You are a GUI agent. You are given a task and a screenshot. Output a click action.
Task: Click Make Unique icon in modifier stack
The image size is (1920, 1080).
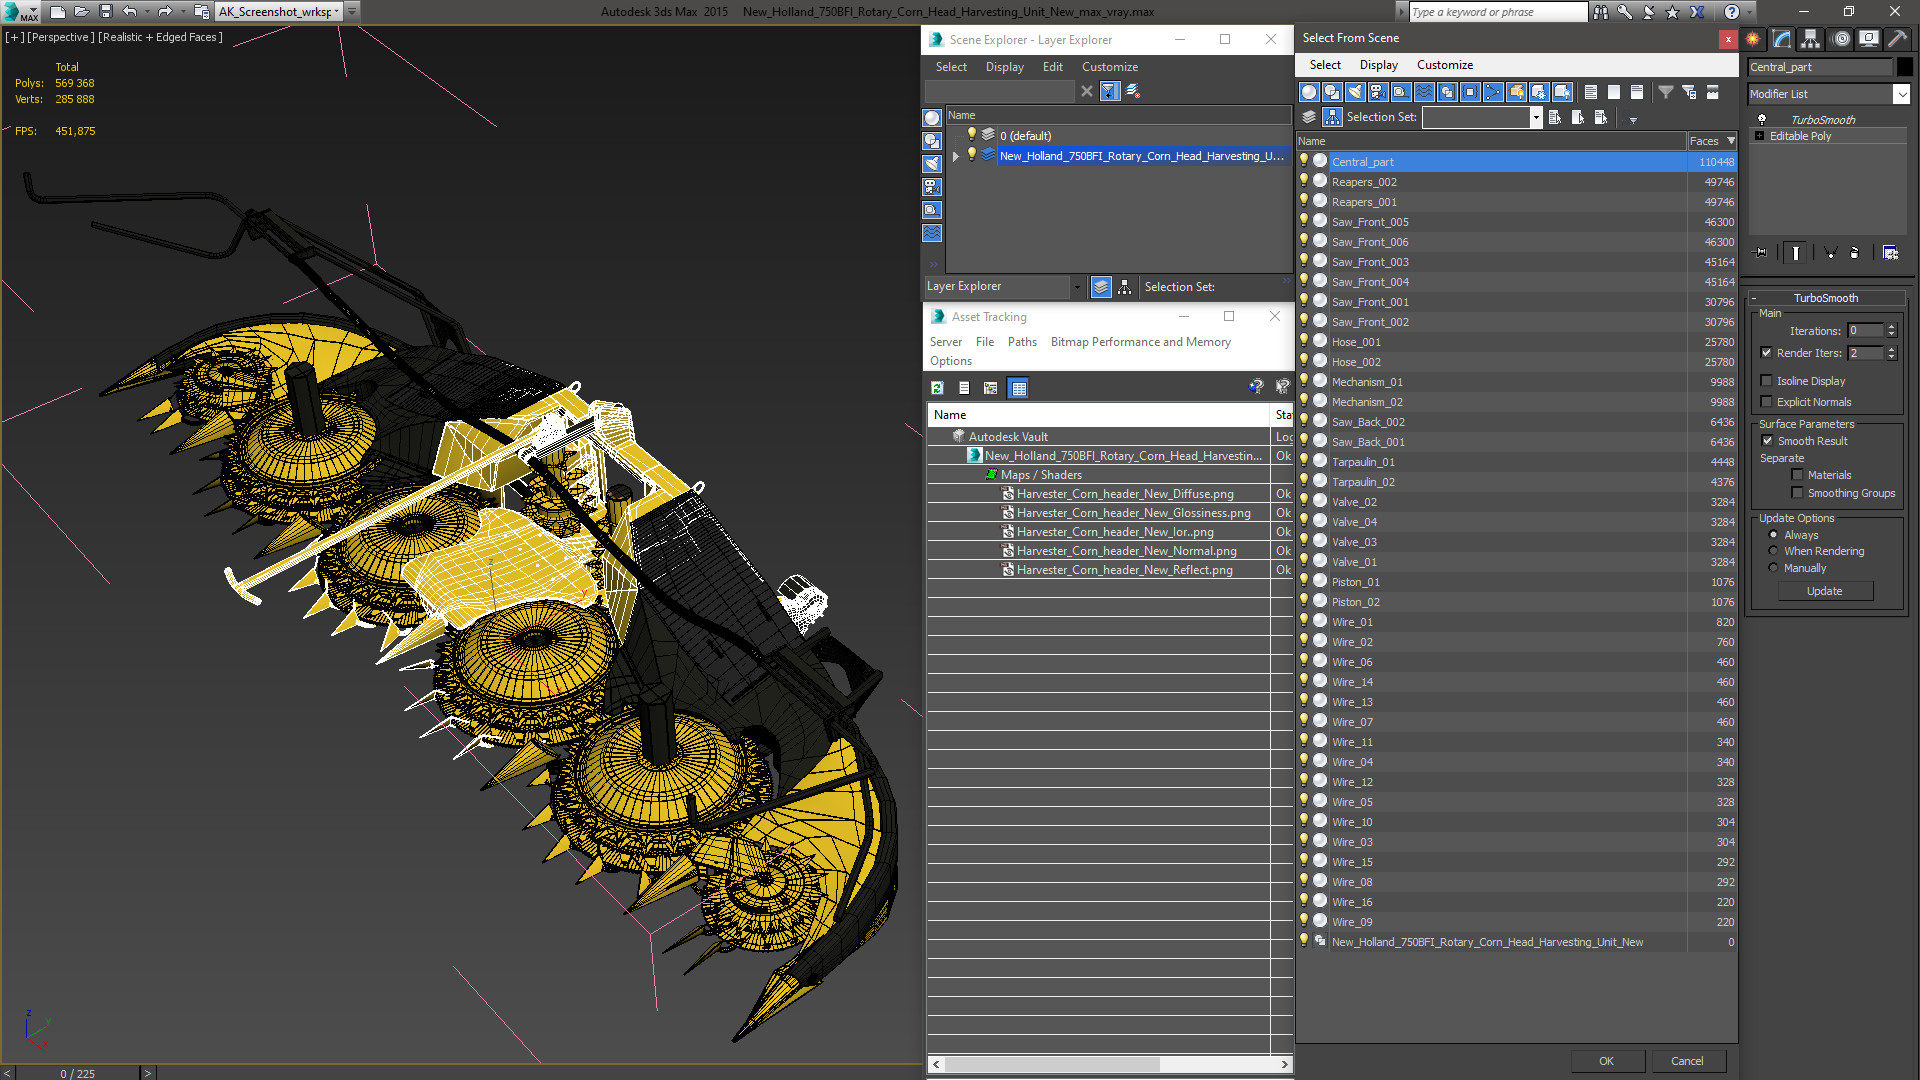1830,253
